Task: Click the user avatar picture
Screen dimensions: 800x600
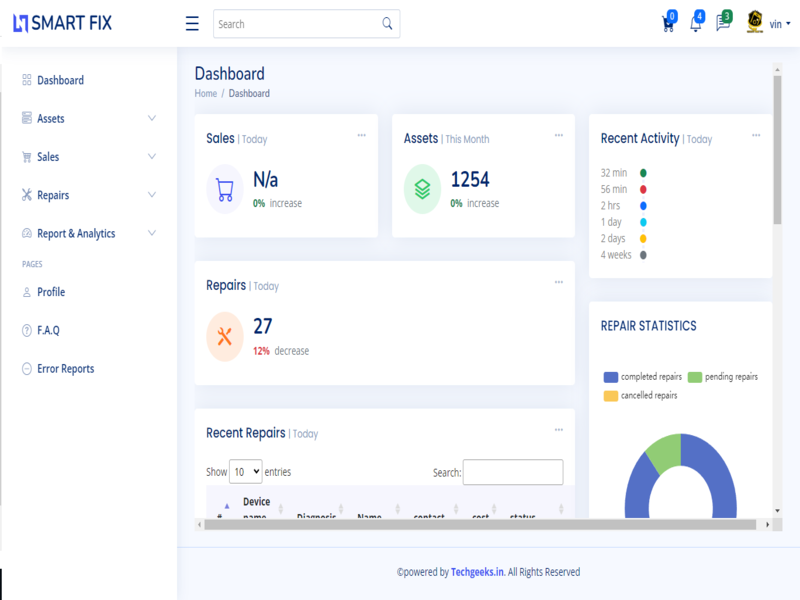Action: (755, 23)
